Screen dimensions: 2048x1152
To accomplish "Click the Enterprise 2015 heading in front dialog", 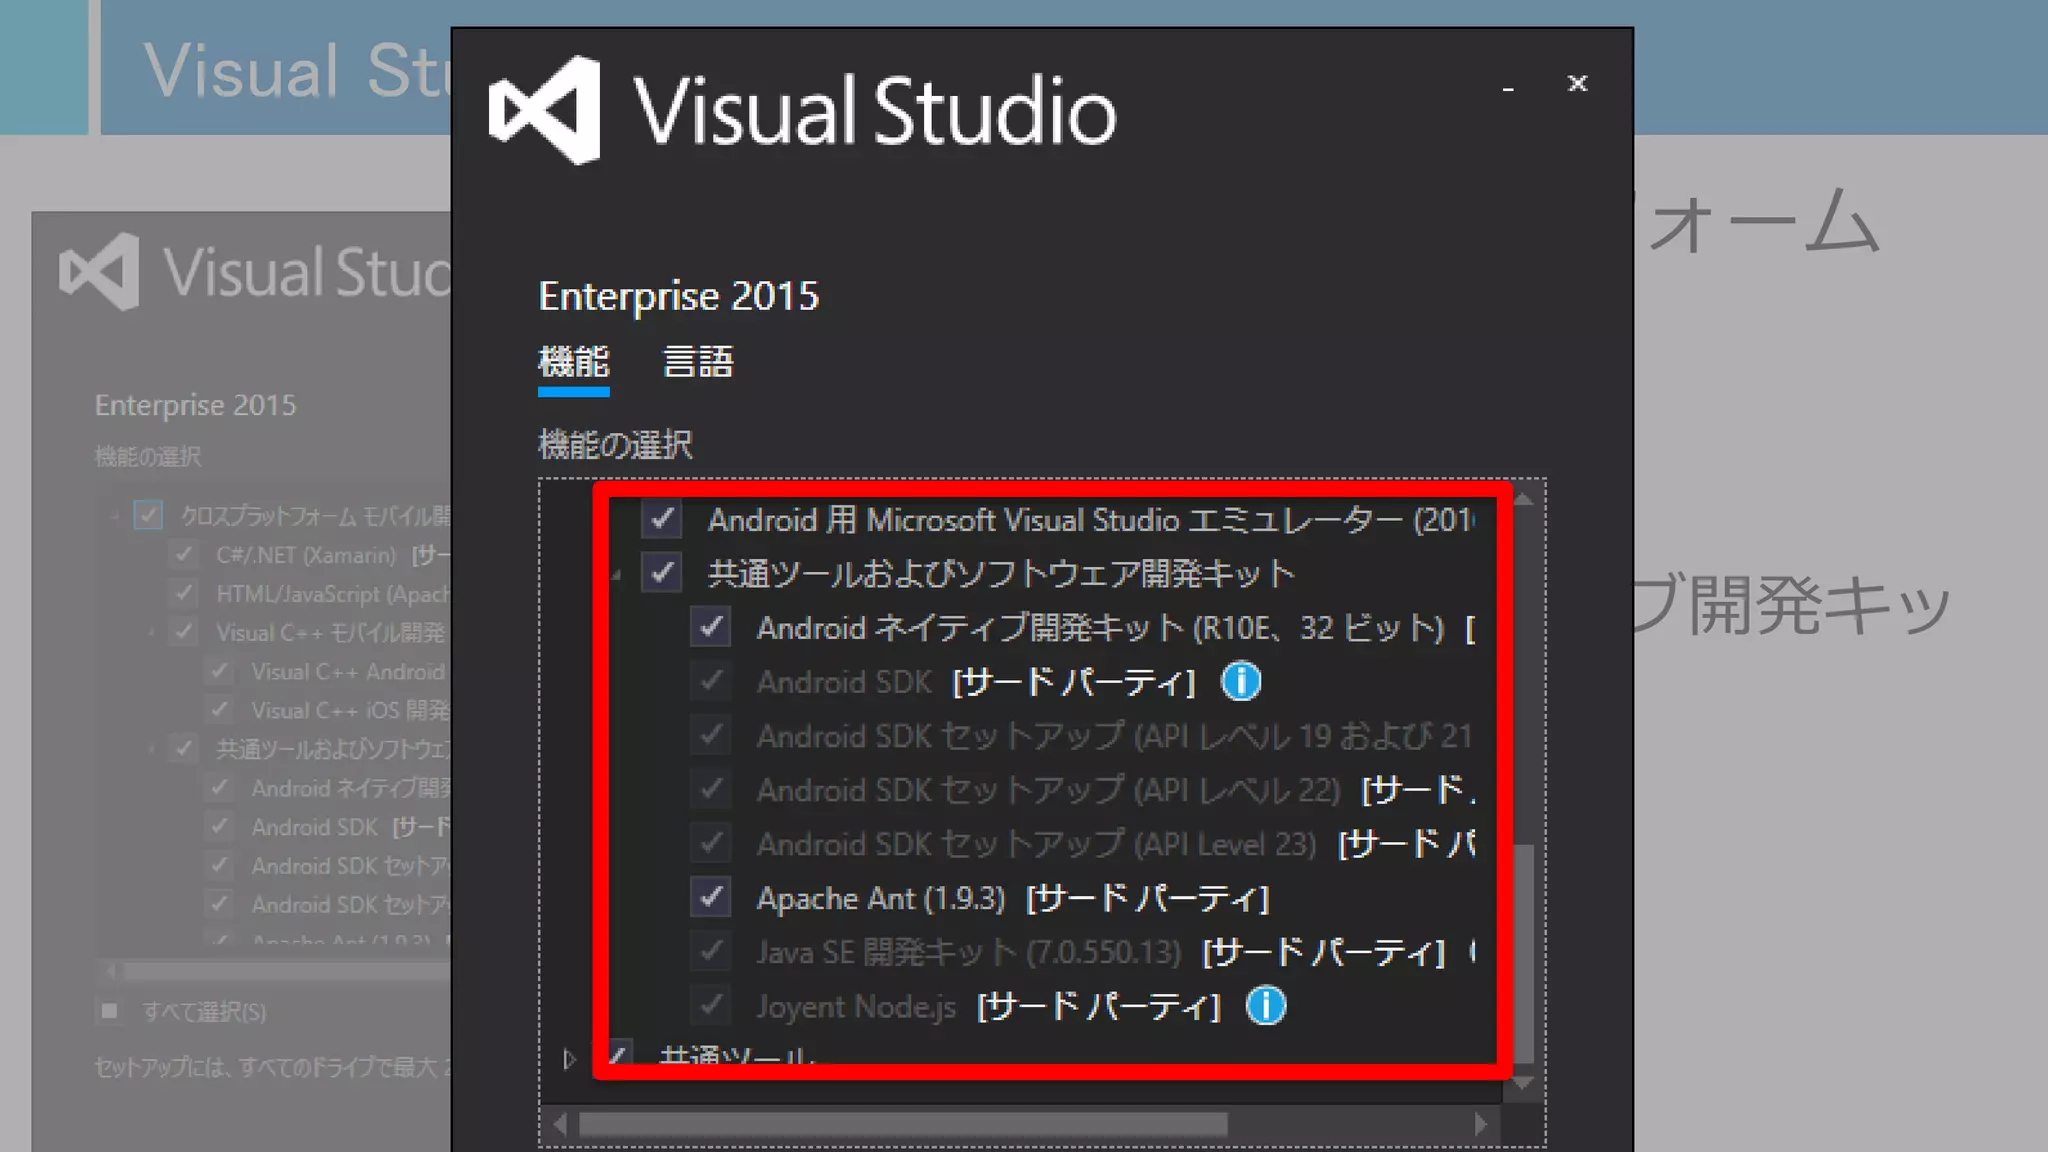I will pyautogui.click(x=678, y=296).
